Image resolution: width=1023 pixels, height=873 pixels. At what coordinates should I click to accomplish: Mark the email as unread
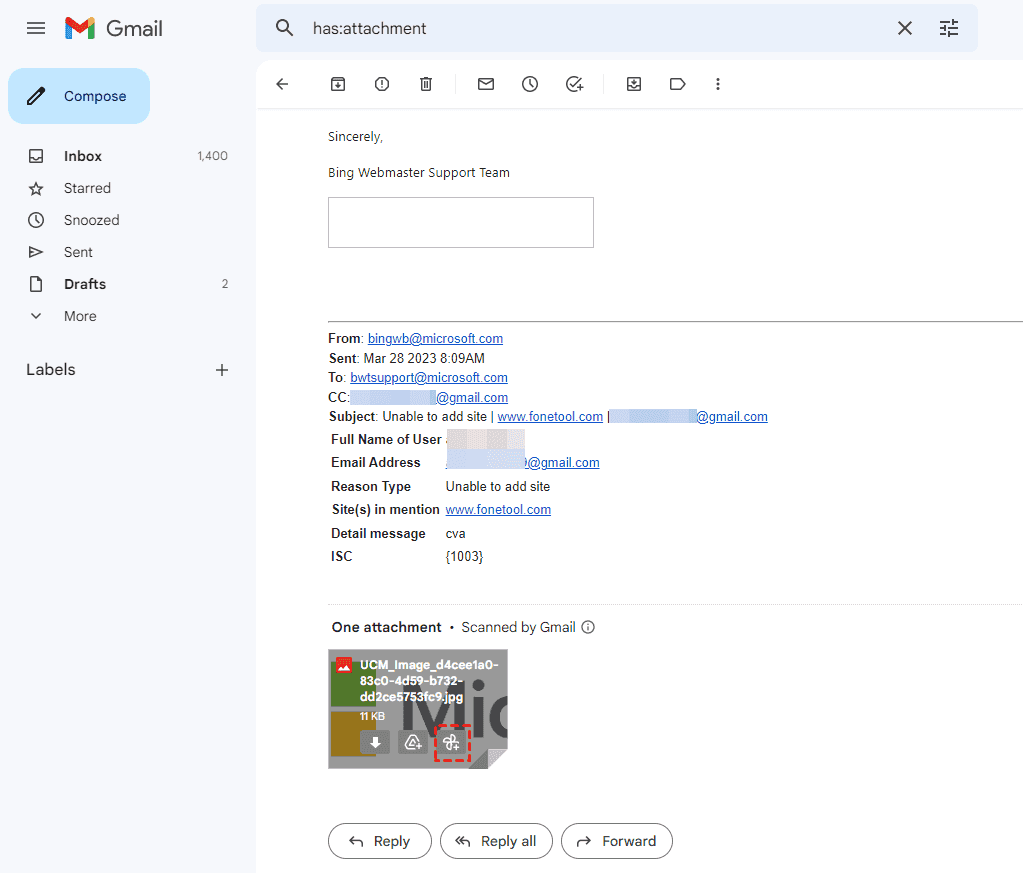(x=485, y=84)
